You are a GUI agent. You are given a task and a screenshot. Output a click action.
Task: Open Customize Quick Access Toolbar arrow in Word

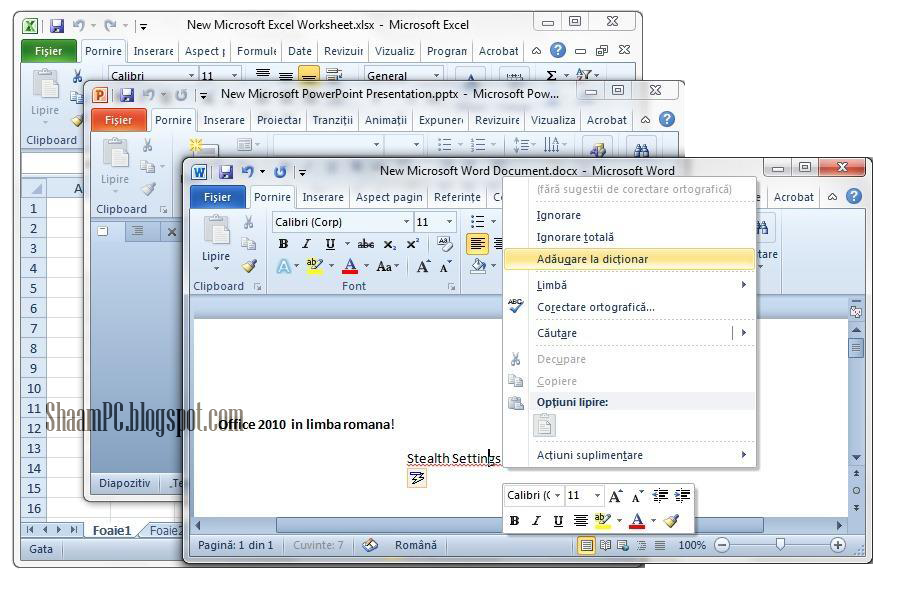[x=302, y=172]
